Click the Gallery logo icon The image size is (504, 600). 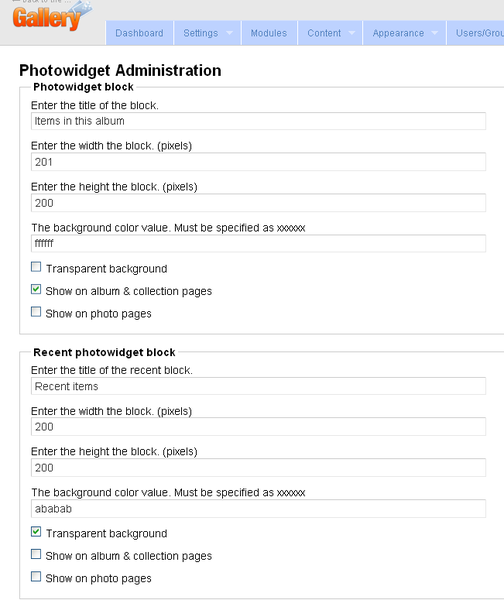click(51, 15)
